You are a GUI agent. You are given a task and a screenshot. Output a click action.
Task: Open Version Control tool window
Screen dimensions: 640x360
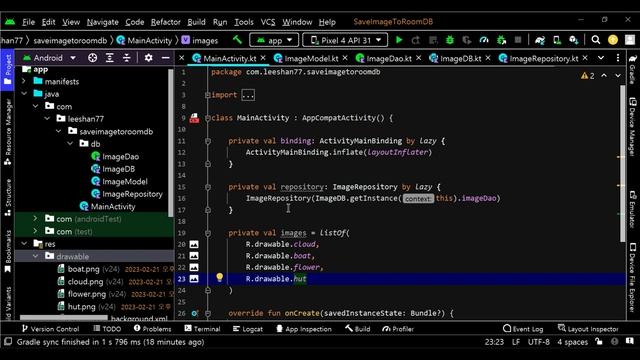[51, 329]
